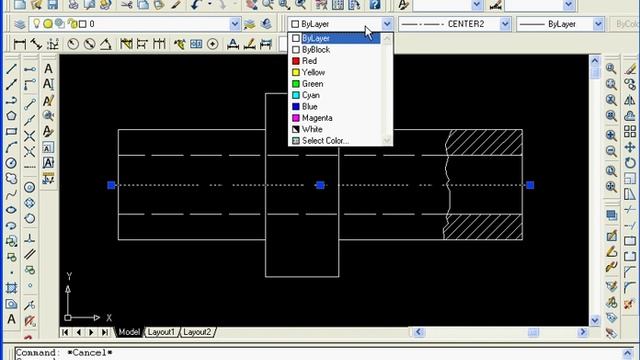Select the Rectangle draw tool
Viewport: 640px width, 360px height.
(11, 131)
